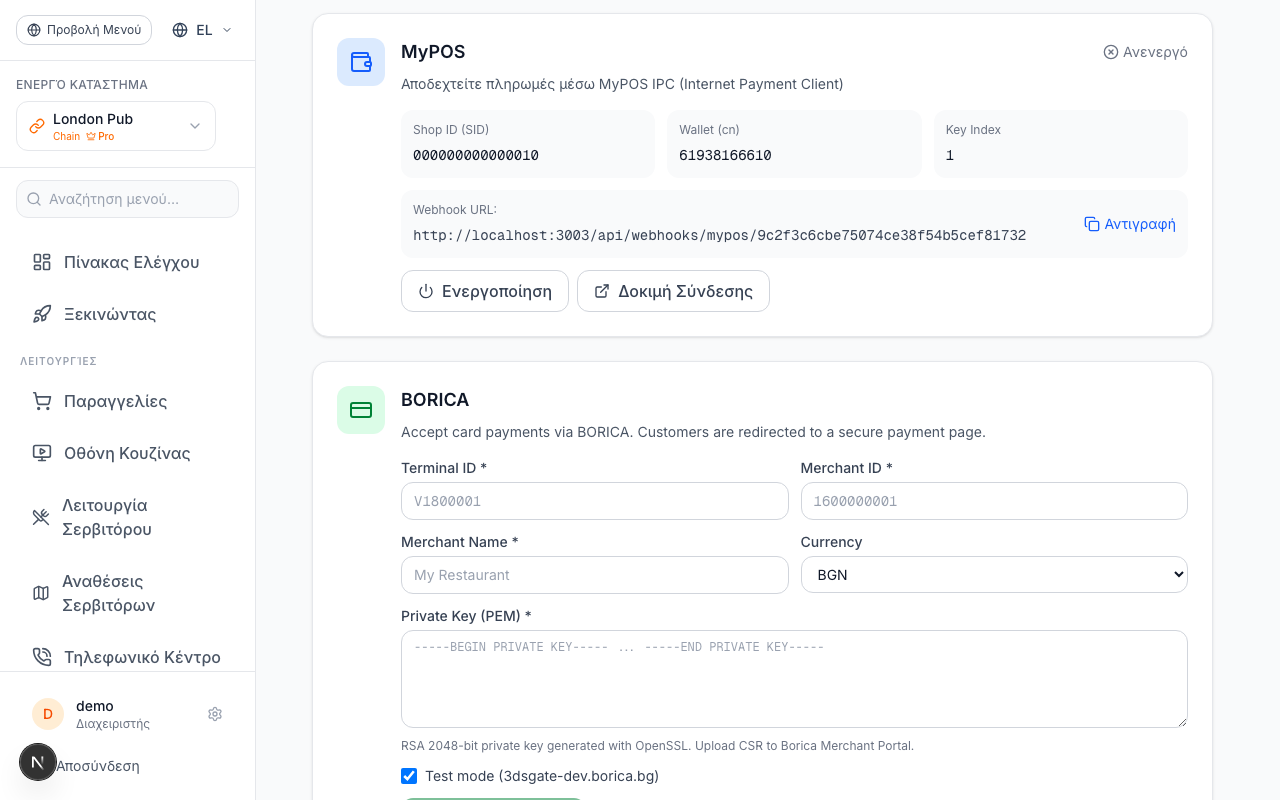1280x800 pixels.
Task: Click the Private Key (PEM) text area
Action: [x=794, y=679]
